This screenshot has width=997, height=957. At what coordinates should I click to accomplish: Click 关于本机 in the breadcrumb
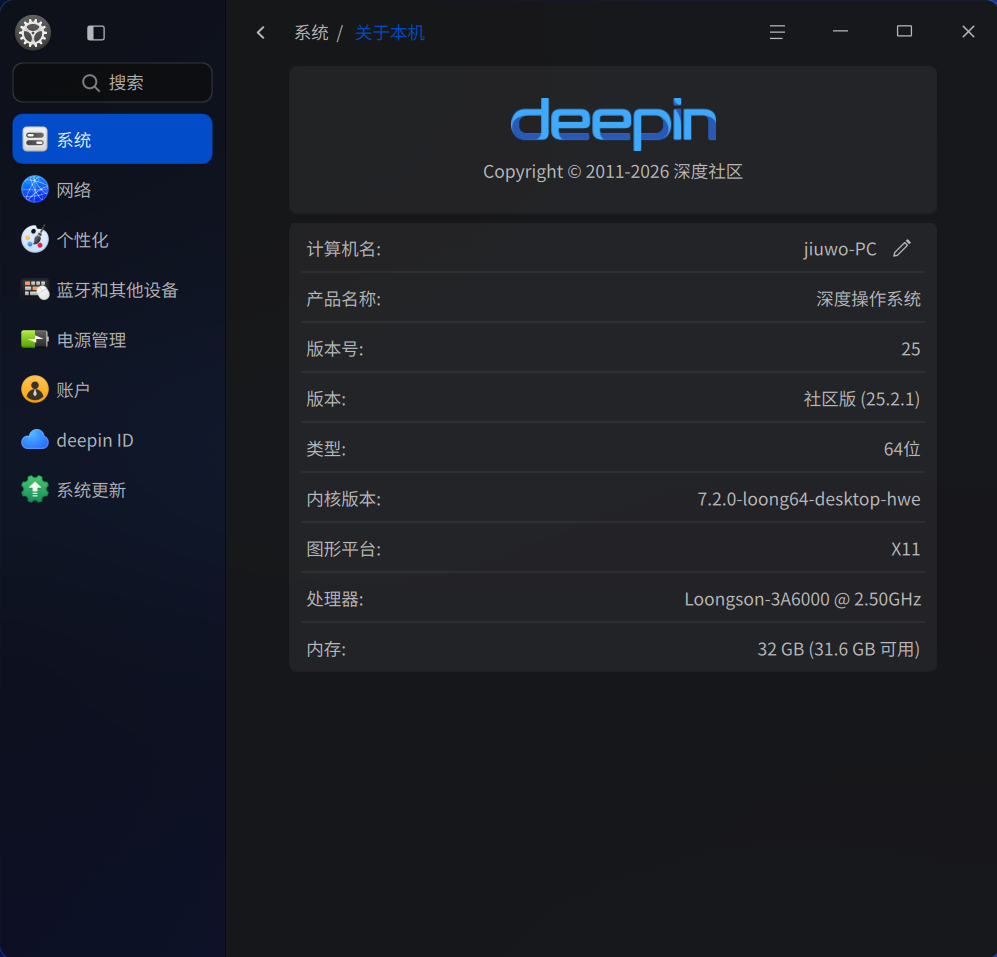click(390, 32)
